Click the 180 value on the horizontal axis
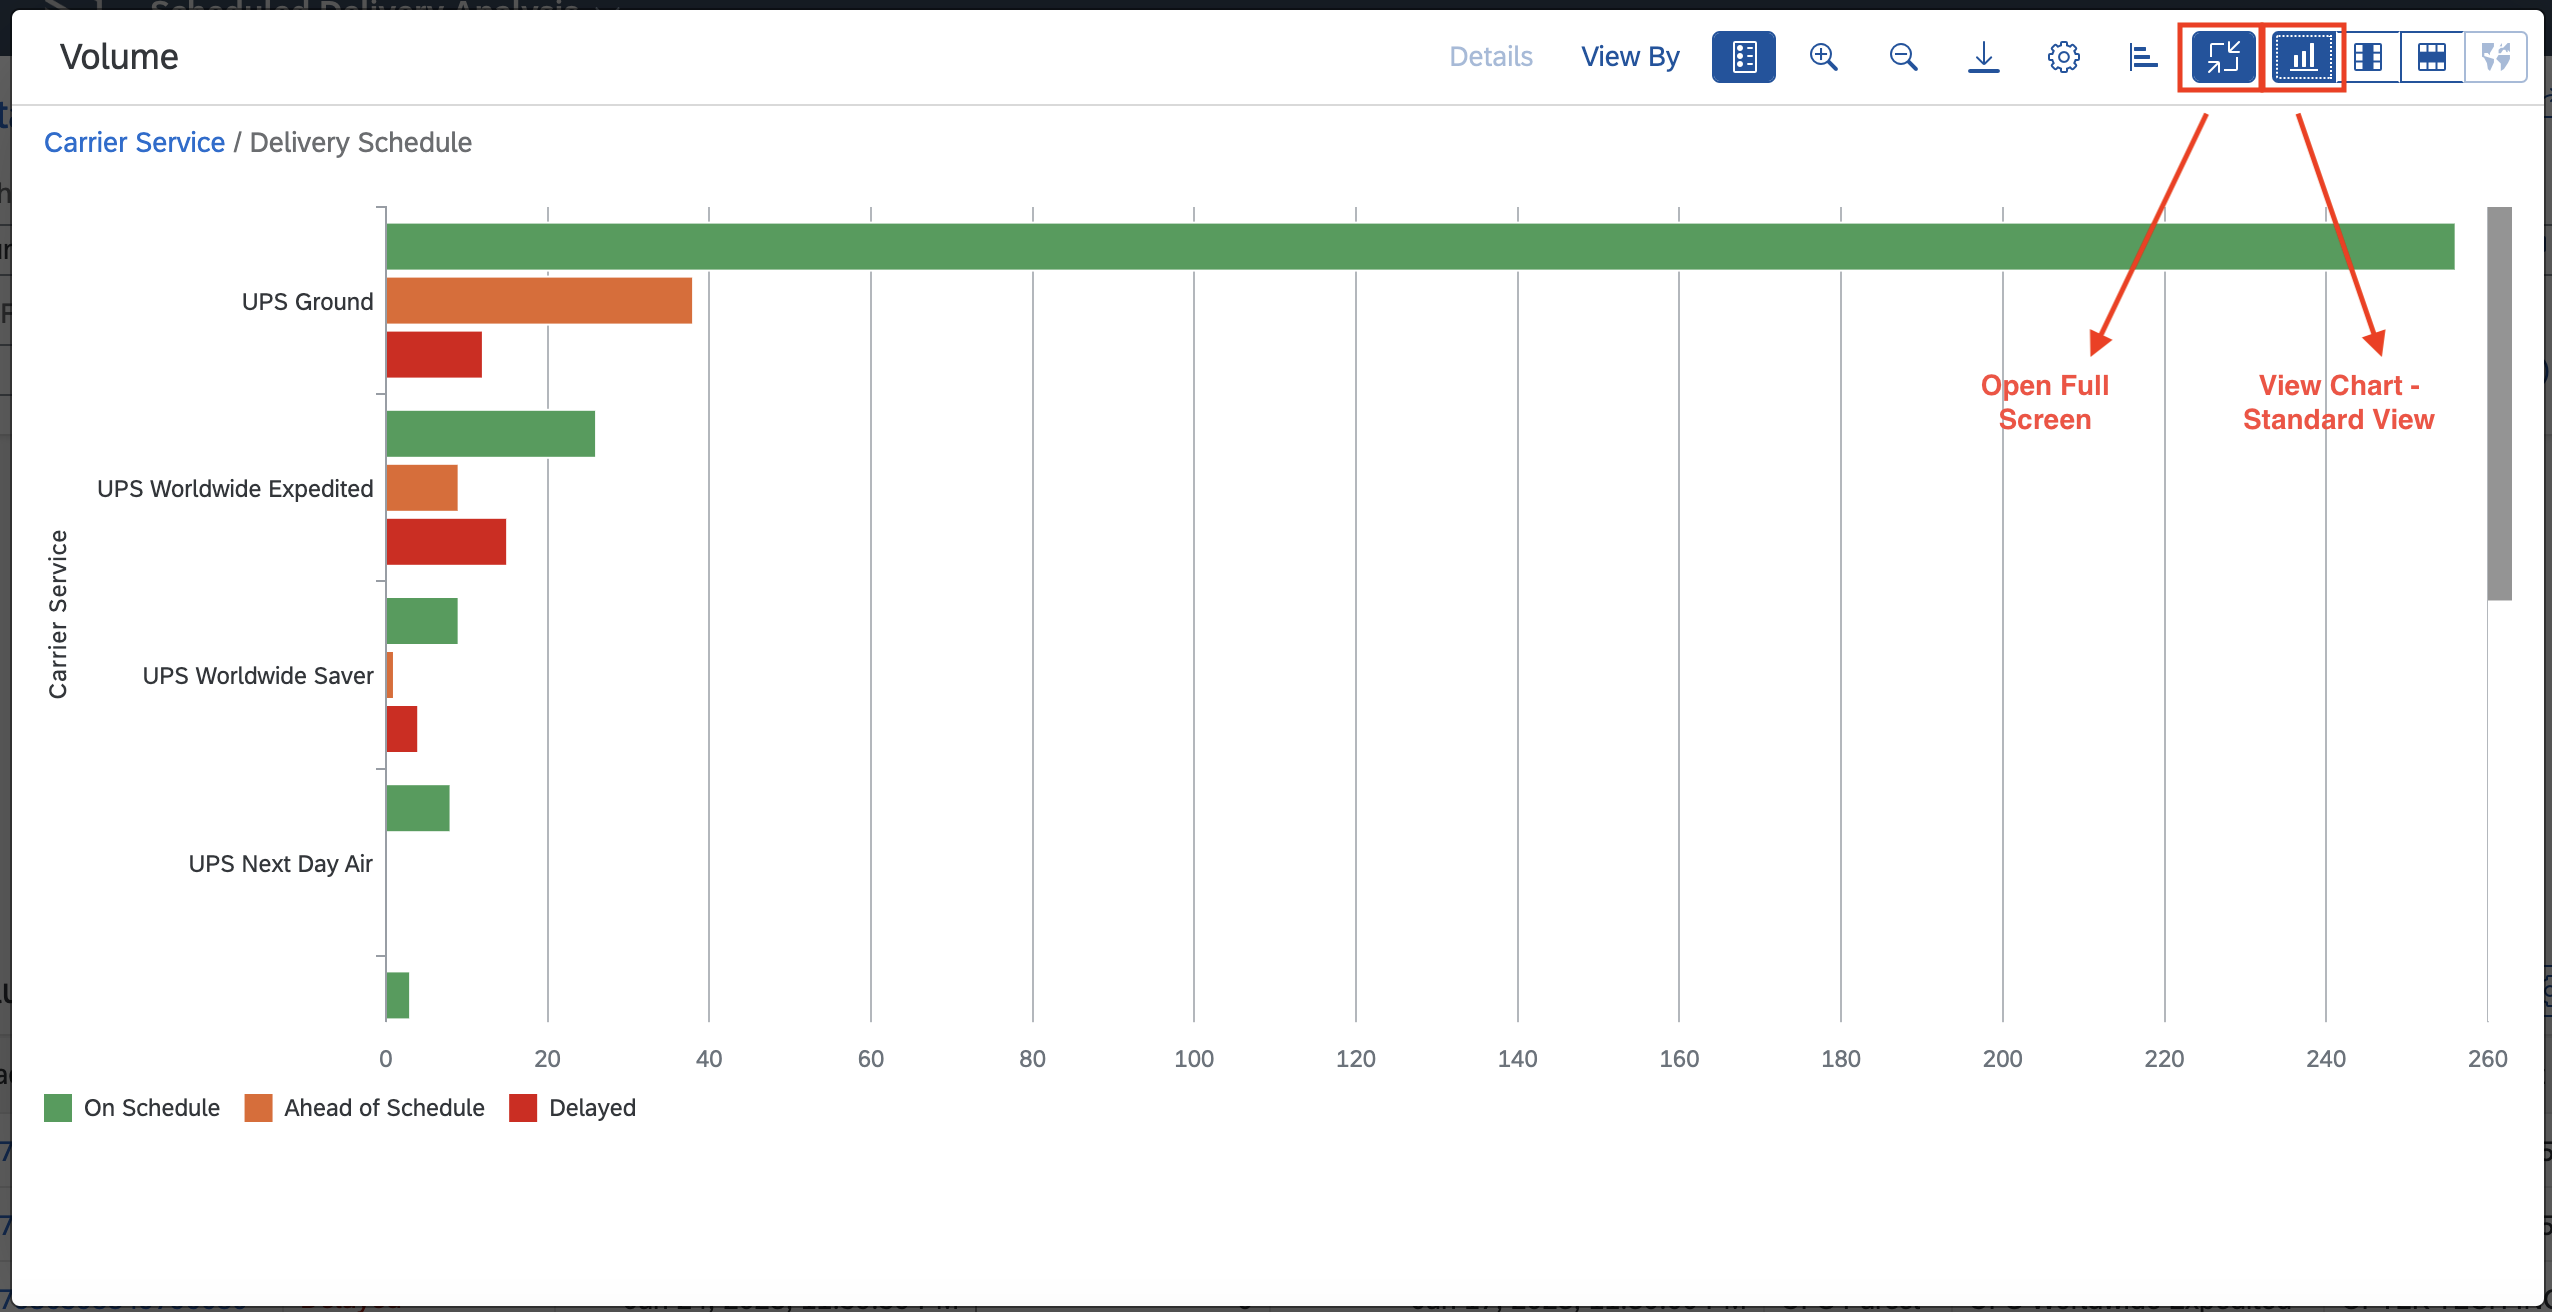This screenshot has width=2552, height=1312. click(1841, 1058)
